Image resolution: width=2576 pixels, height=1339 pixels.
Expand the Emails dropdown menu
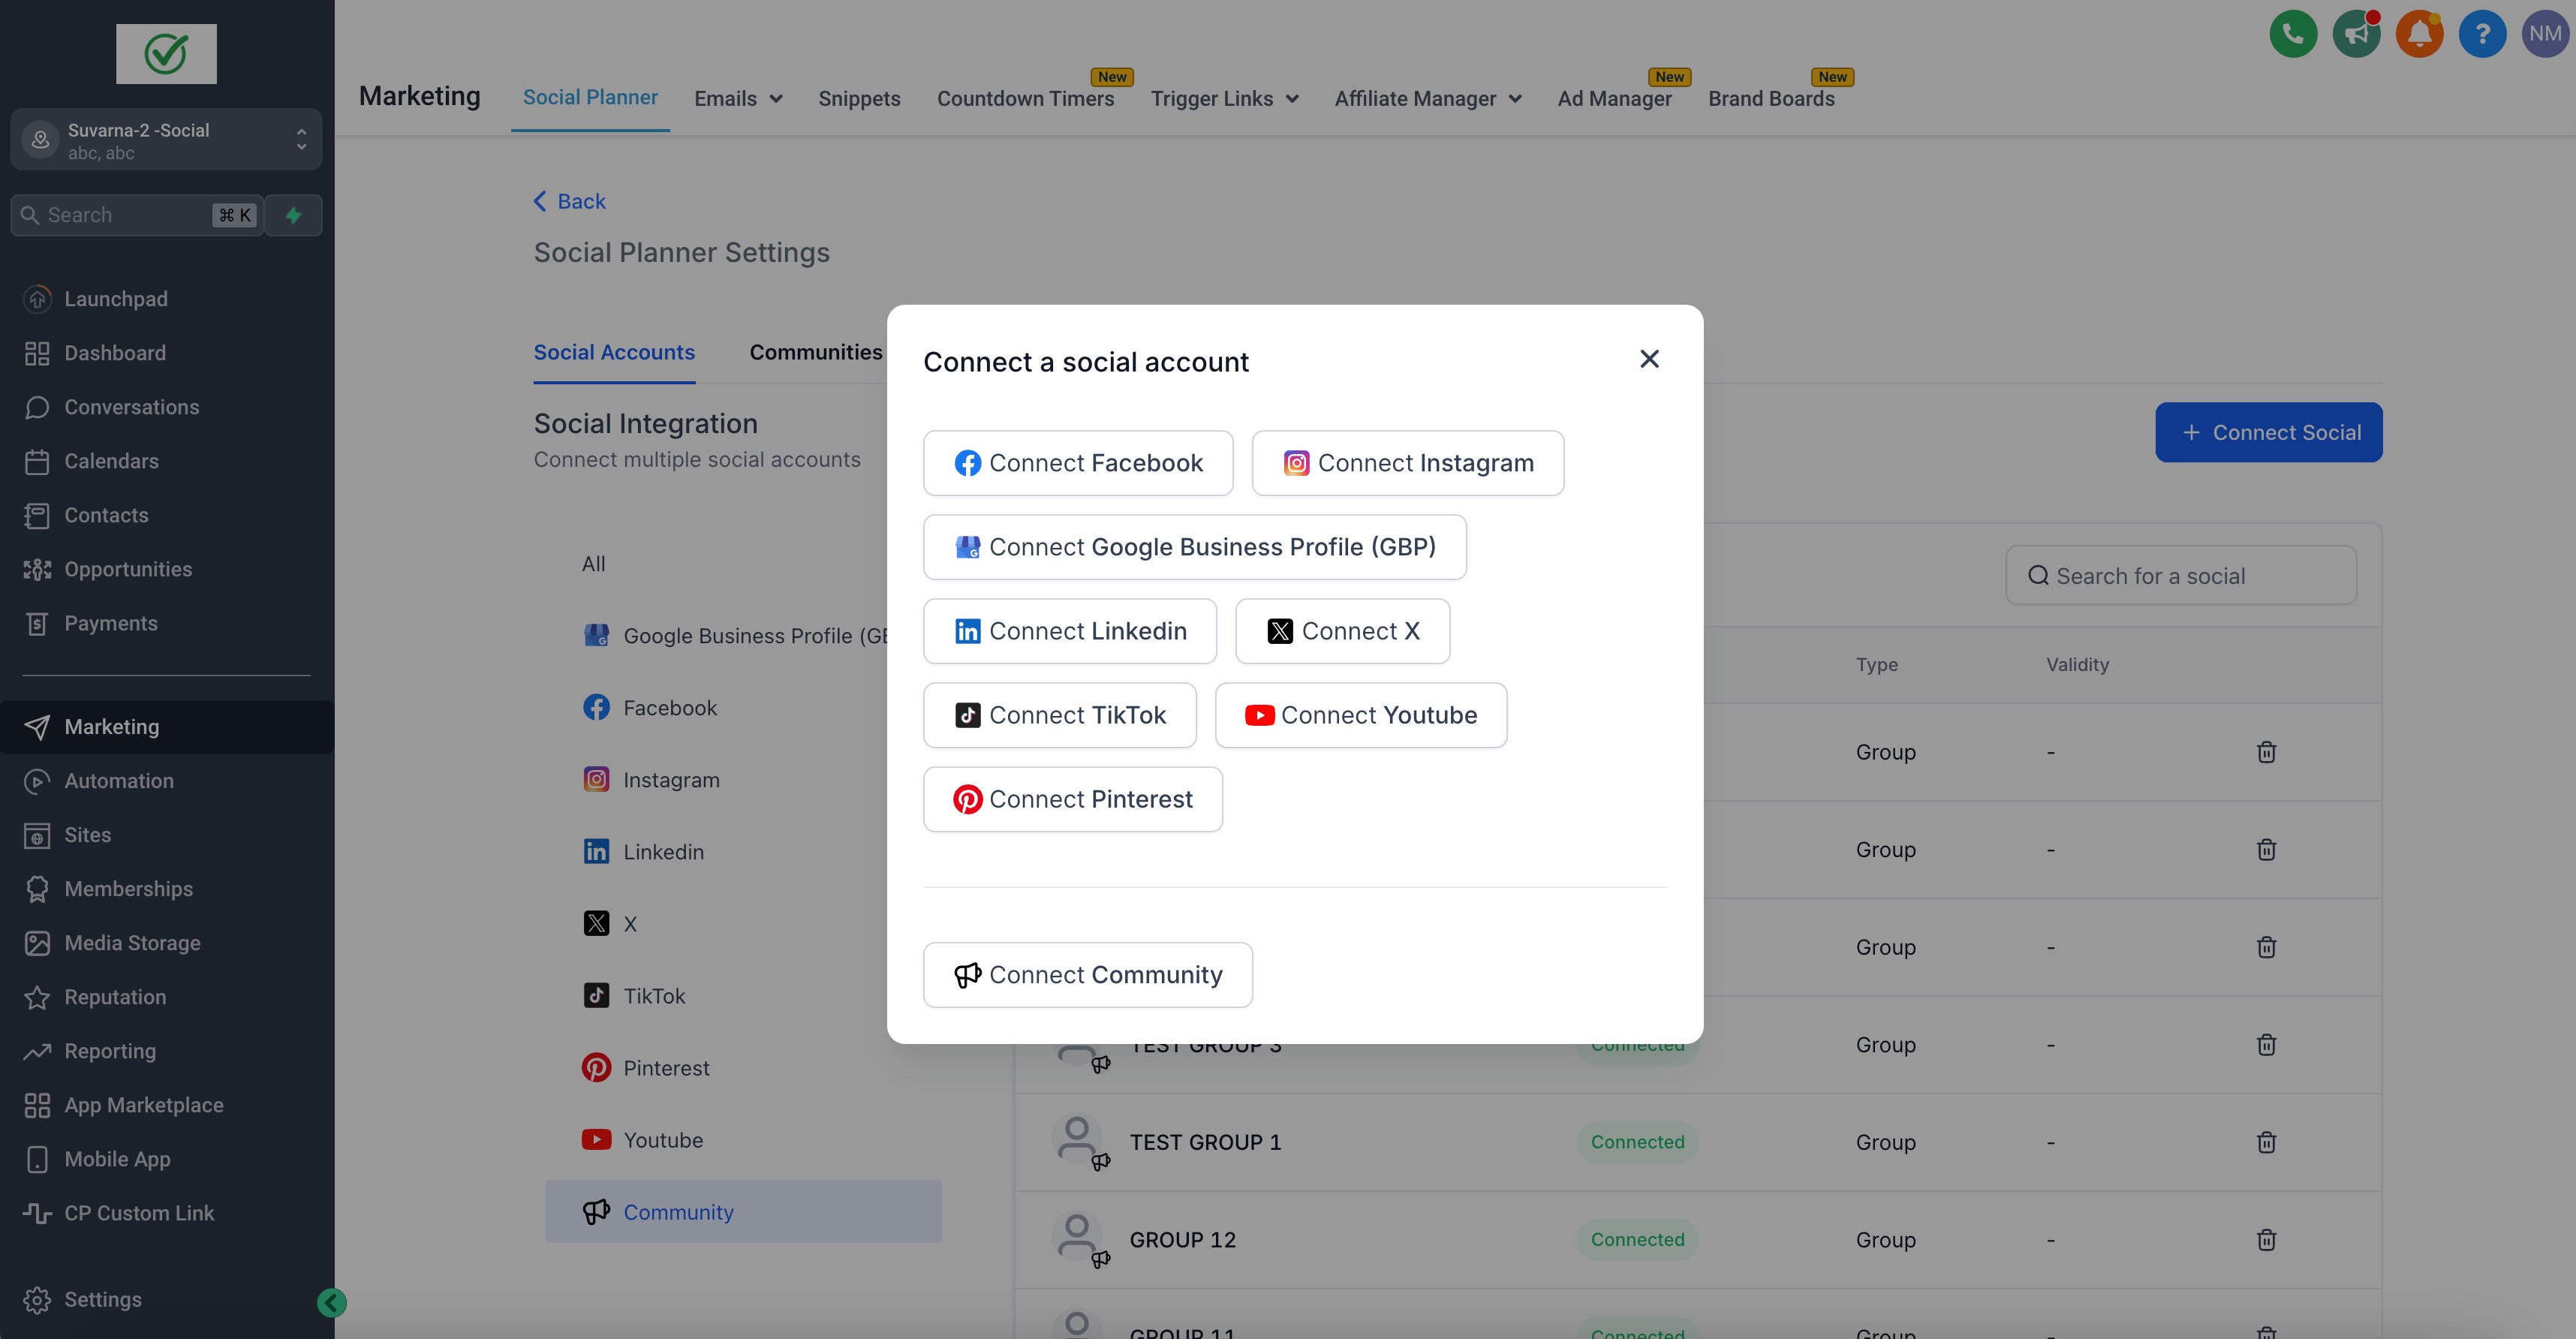tap(738, 98)
